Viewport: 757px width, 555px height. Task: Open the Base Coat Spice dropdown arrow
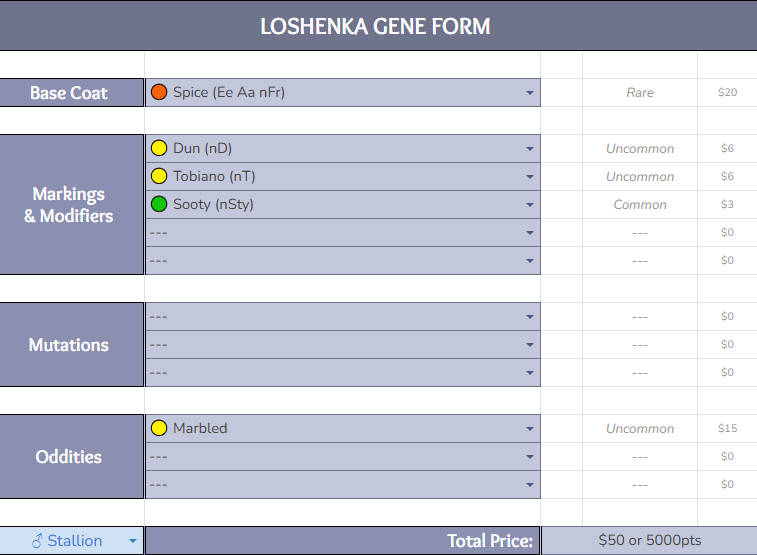529,93
